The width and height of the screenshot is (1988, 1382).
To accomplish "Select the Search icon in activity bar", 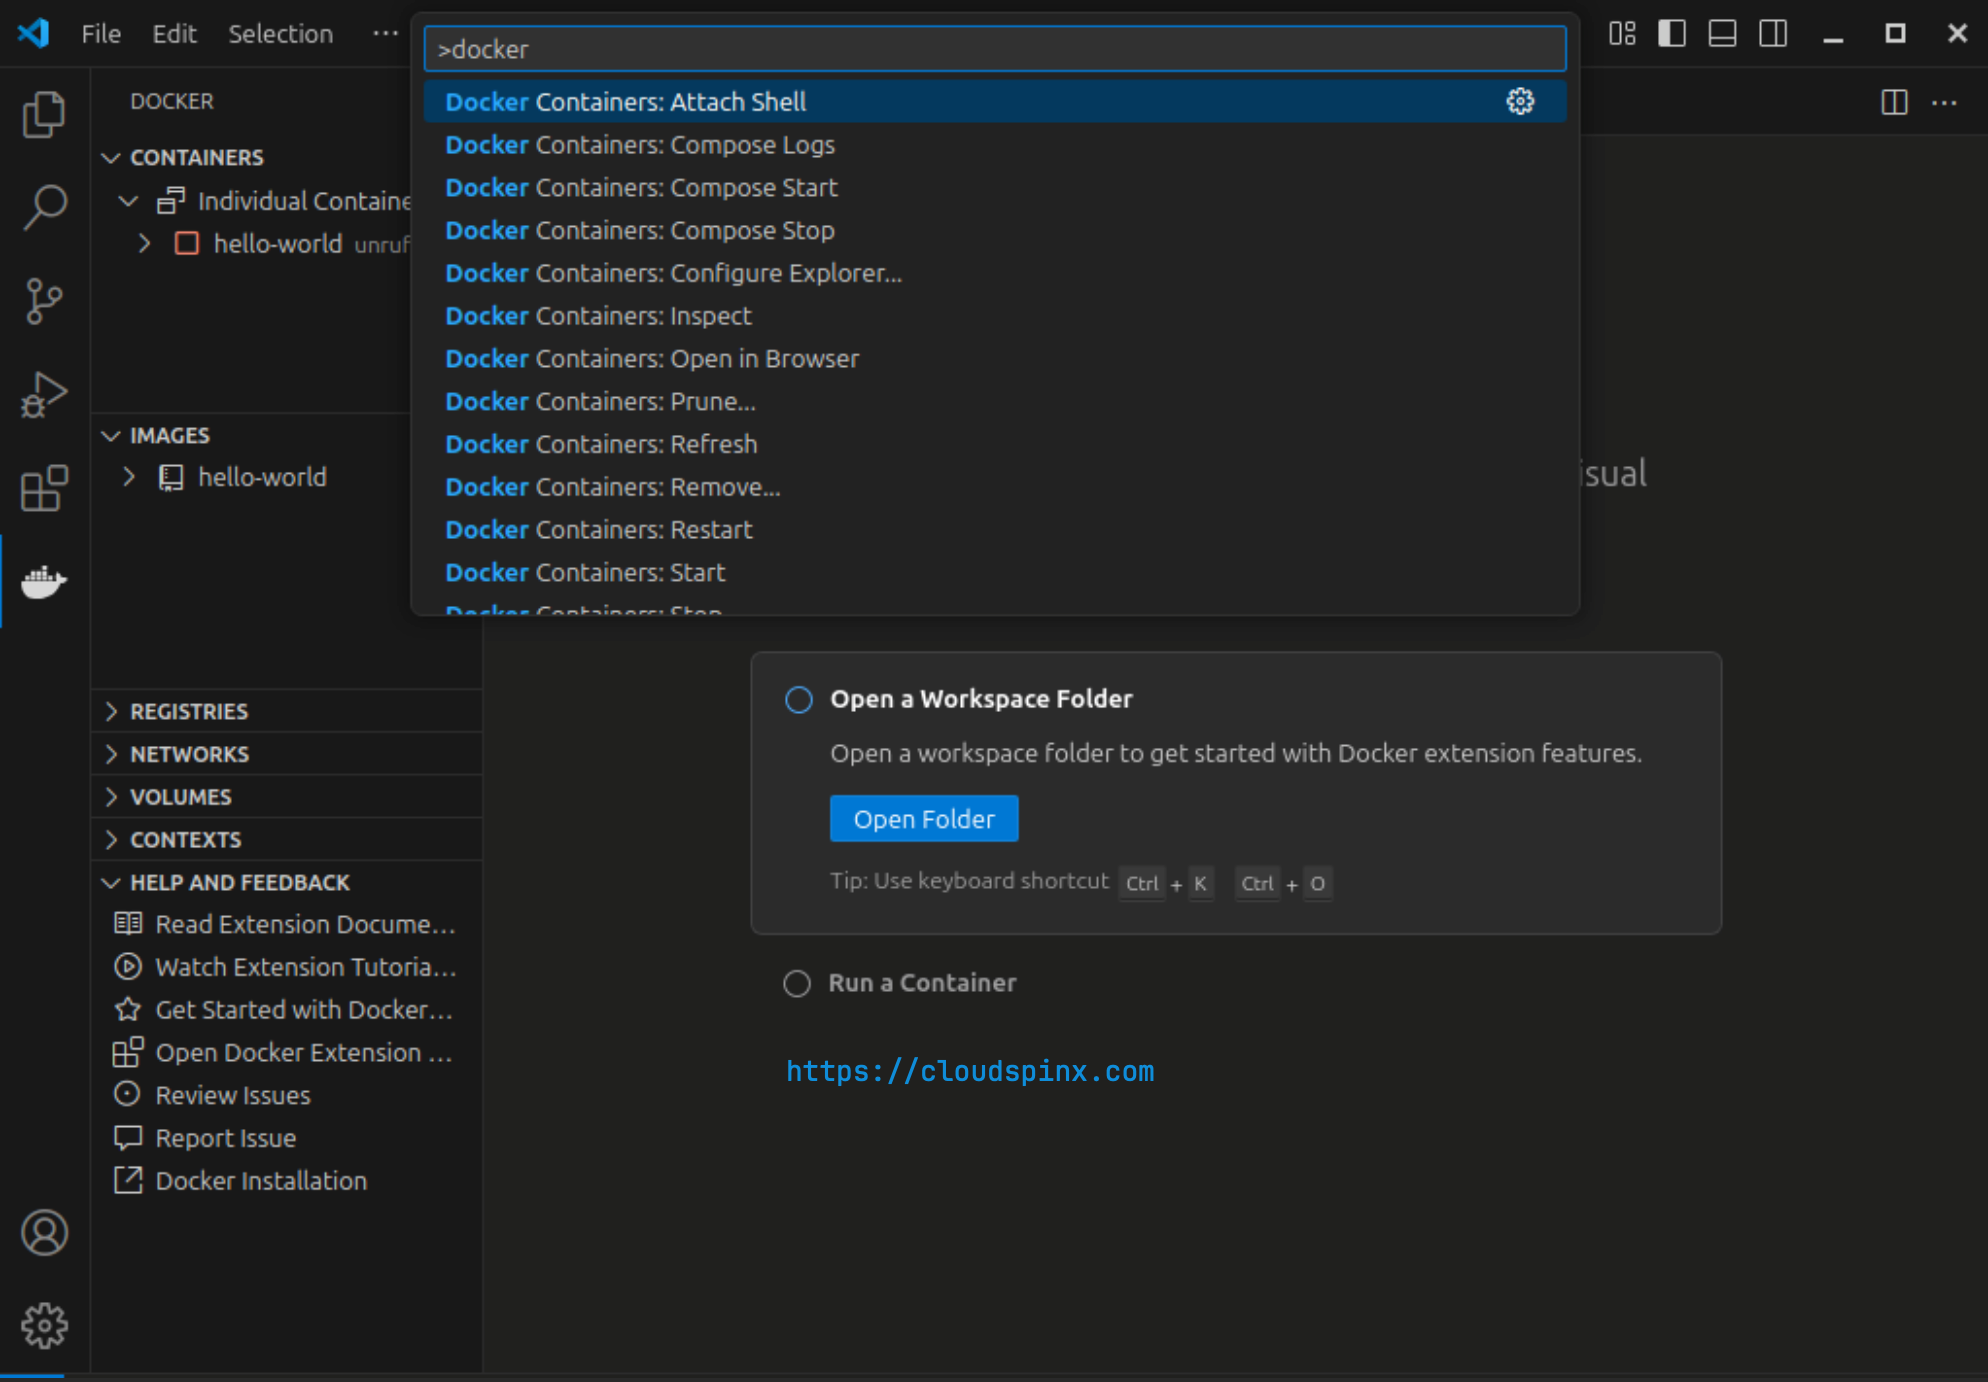I will coord(44,205).
